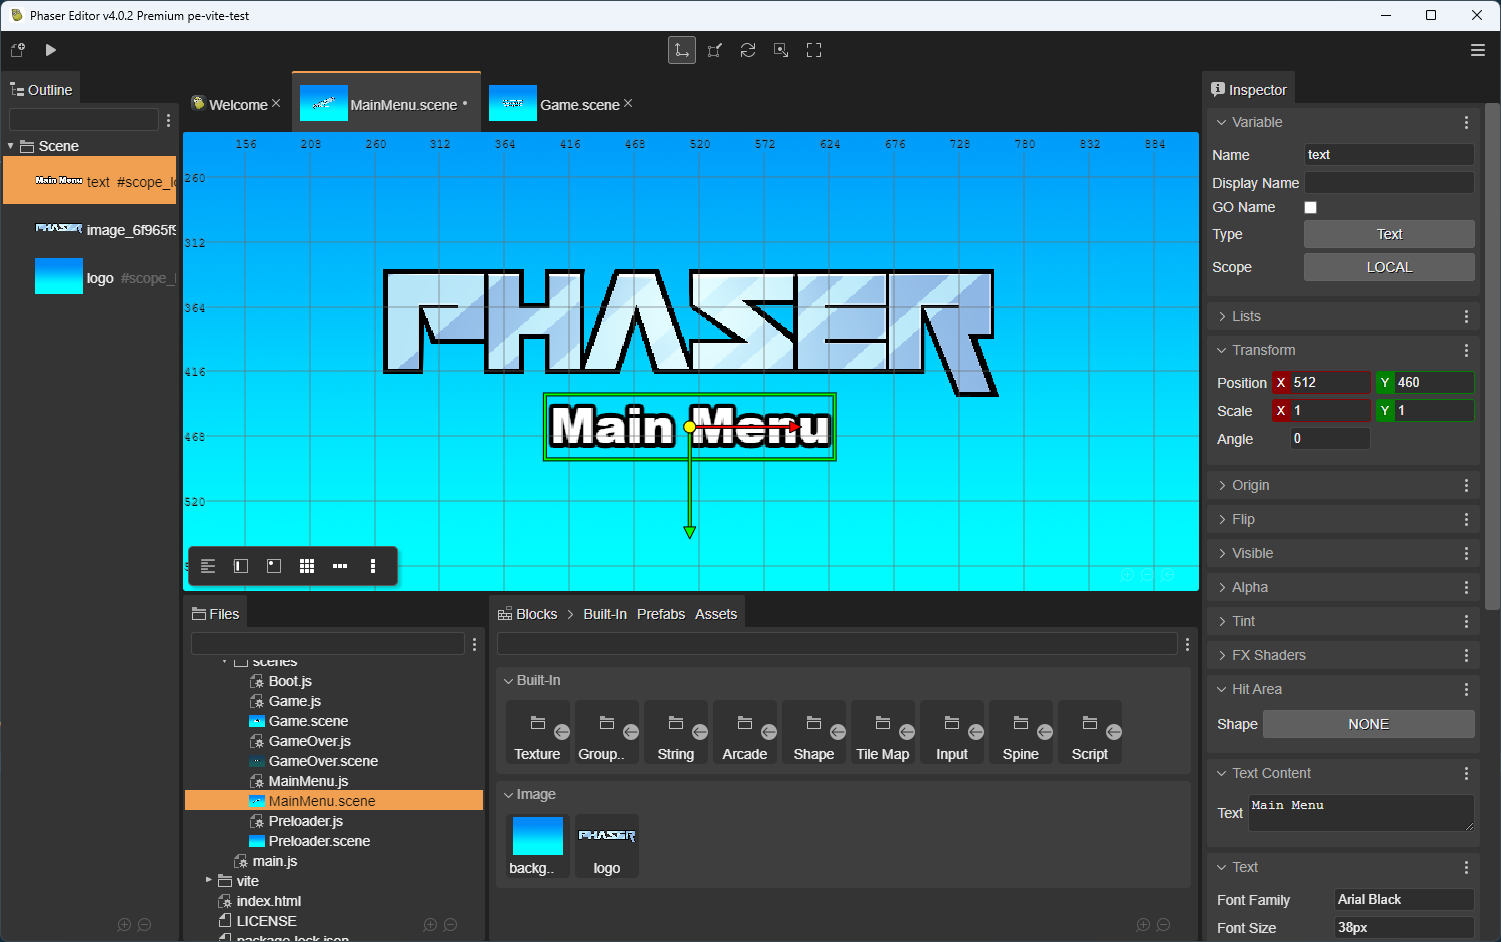
Task: Click the new file icon in top toolbar
Action: pyautogui.click(x=17, y=50)
